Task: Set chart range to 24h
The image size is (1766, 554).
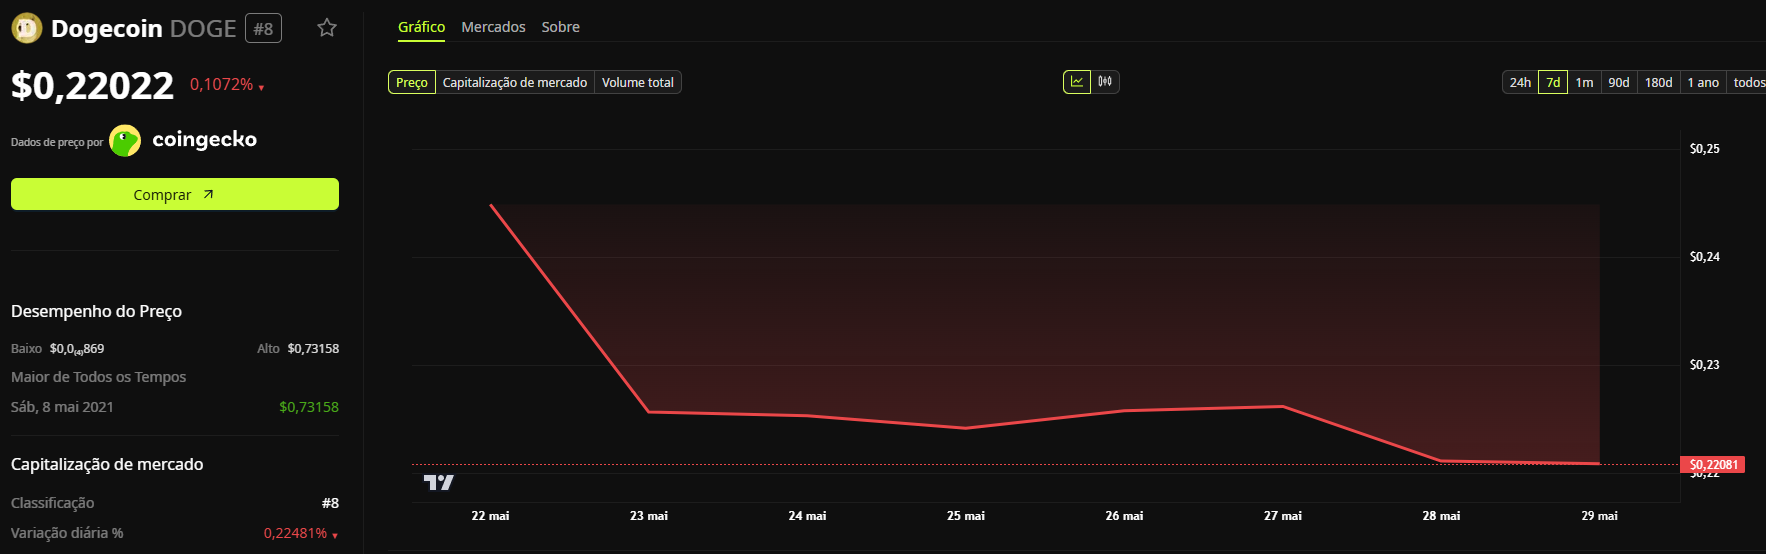Action: pos(1520,82)
